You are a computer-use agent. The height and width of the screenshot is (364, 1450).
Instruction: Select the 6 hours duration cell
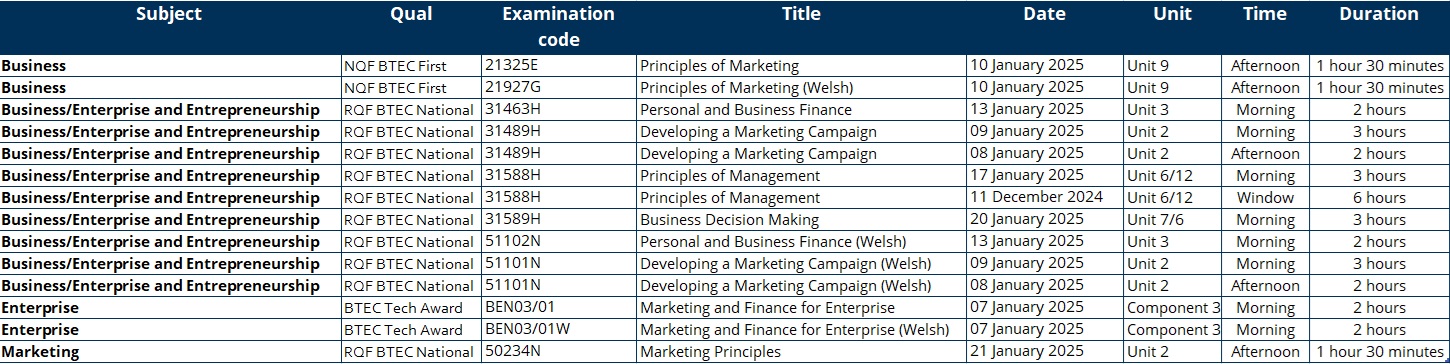[x=1379, y=197]
